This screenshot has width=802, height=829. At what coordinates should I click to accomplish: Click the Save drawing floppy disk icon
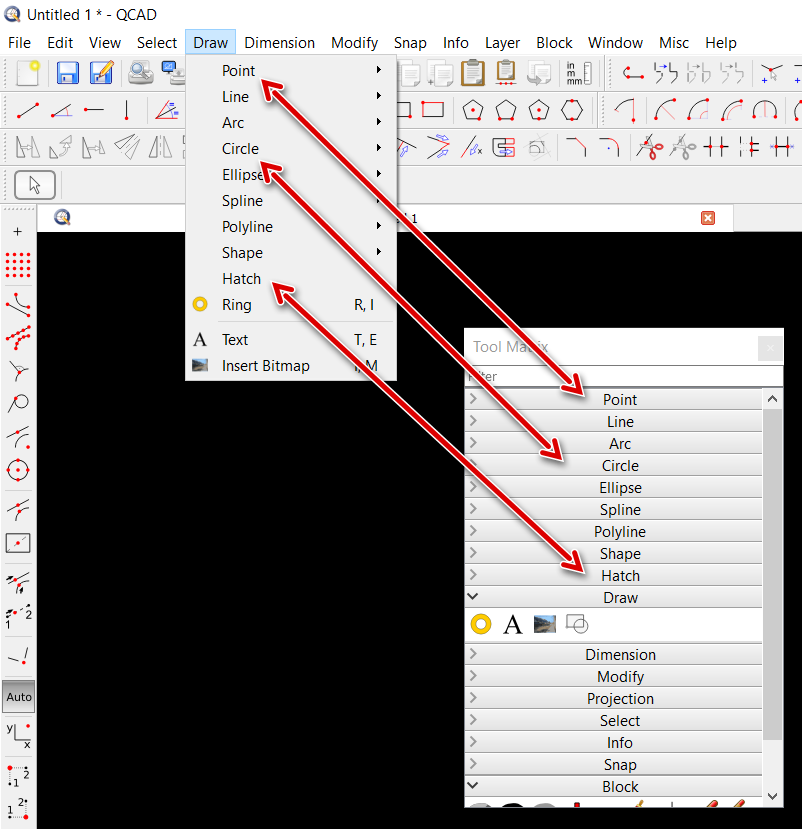click(x=68, y=72)
